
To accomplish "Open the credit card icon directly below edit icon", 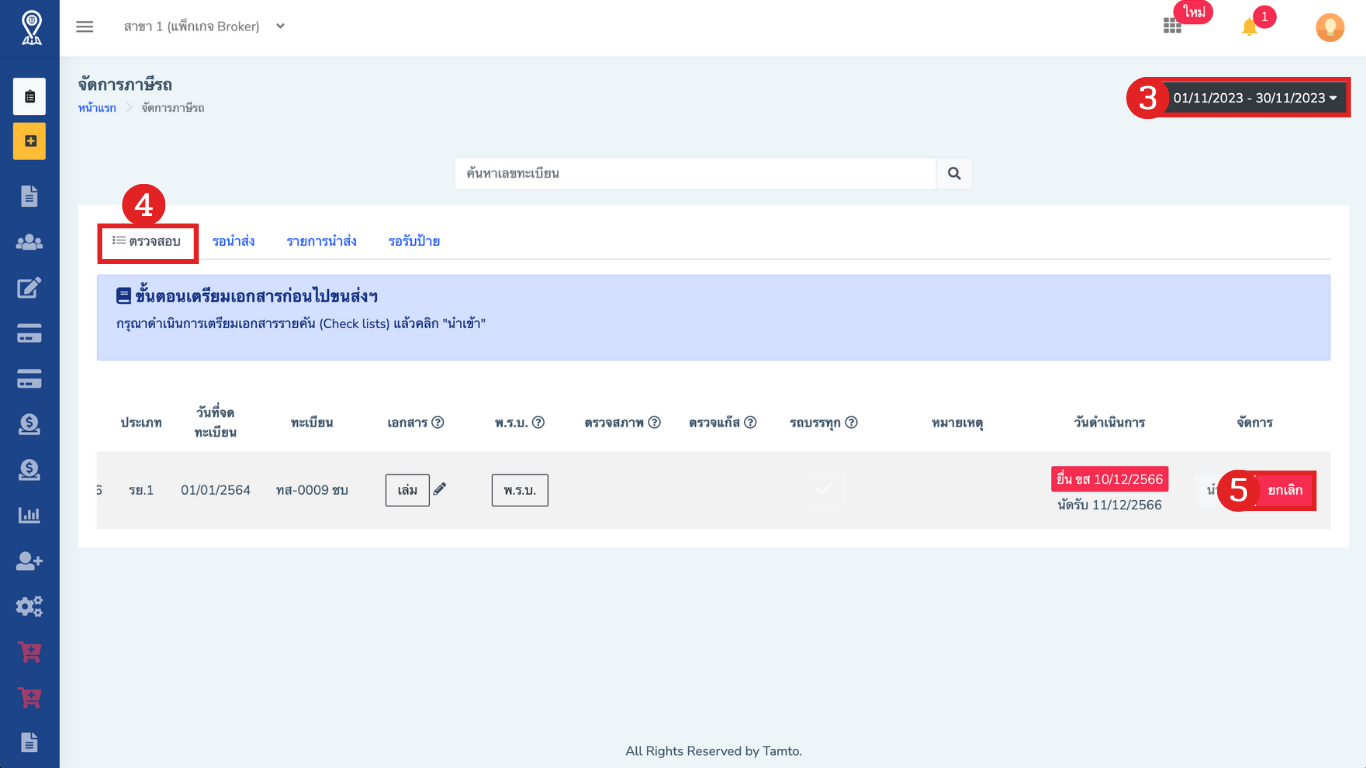I will point(30,334).
